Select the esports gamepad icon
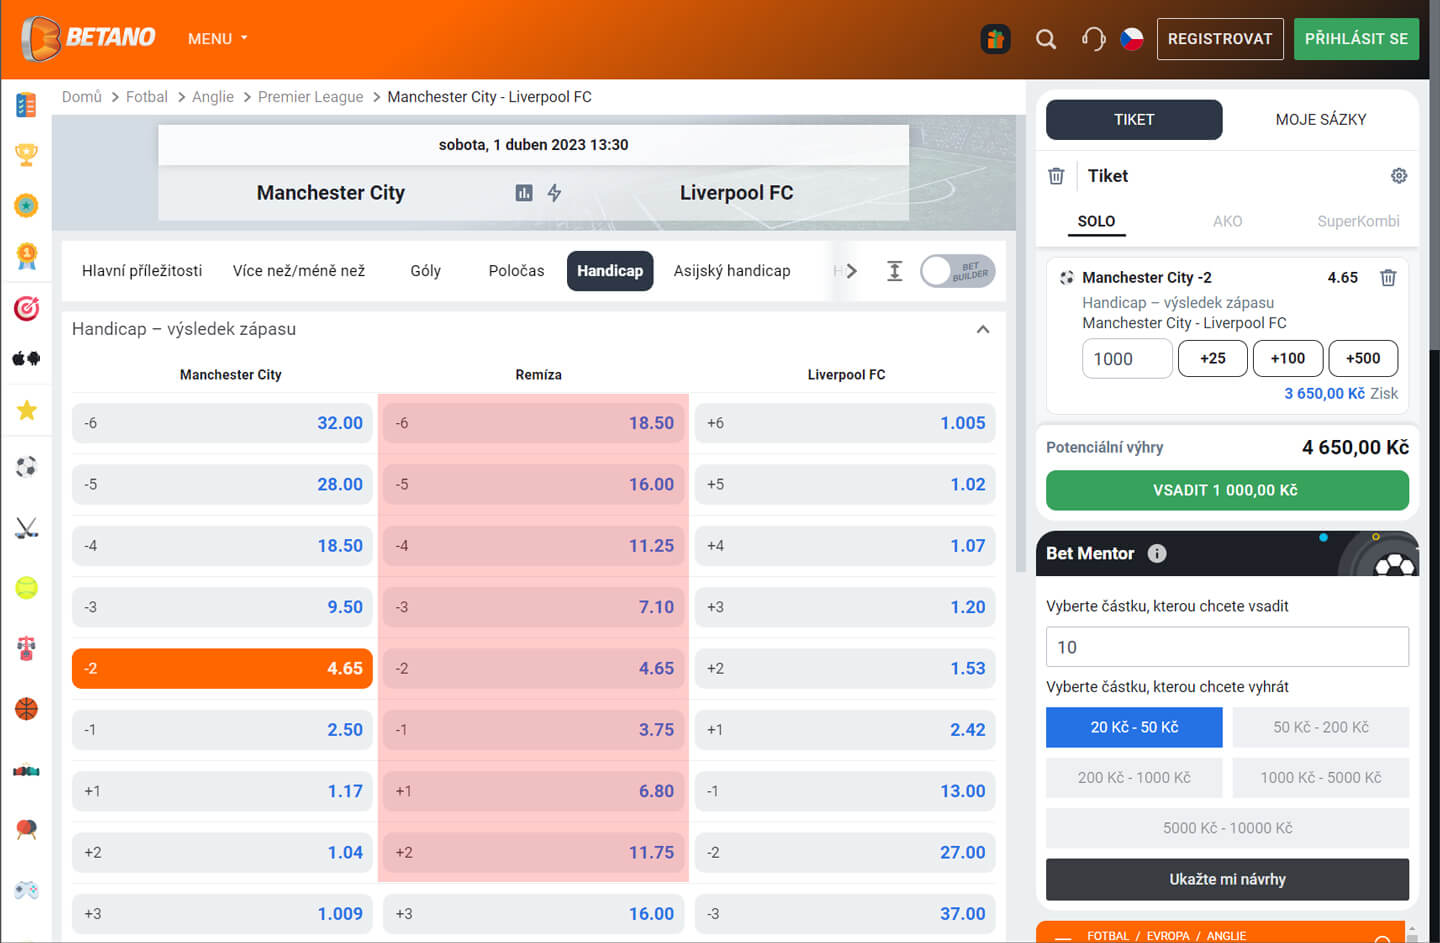Viewport: 1440px width, 943px height. pyautogui.click(x=26, y=889)
